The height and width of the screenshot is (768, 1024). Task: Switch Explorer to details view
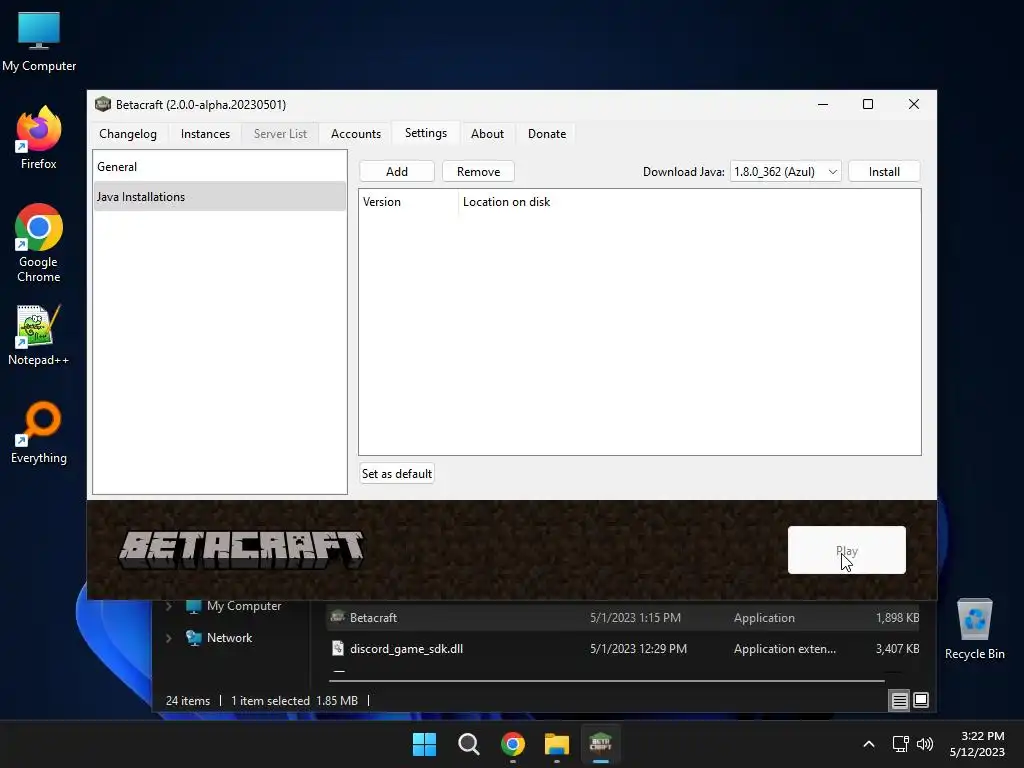899,701
